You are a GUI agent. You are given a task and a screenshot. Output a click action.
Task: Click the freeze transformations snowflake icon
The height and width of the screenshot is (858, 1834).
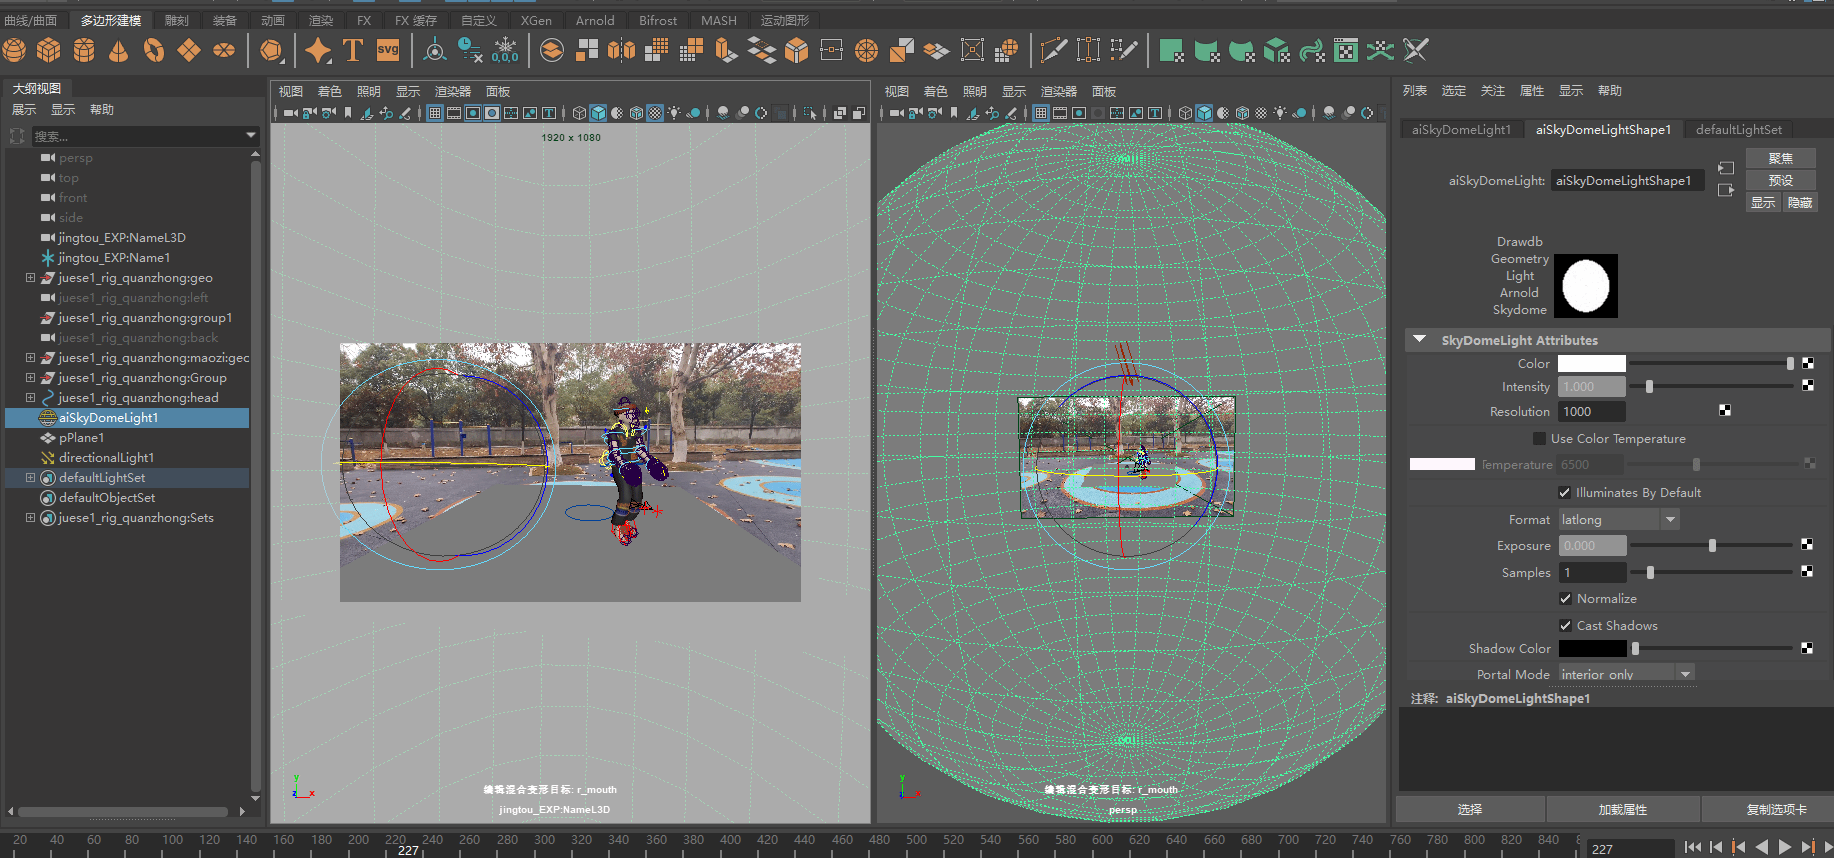pos(506,50)
